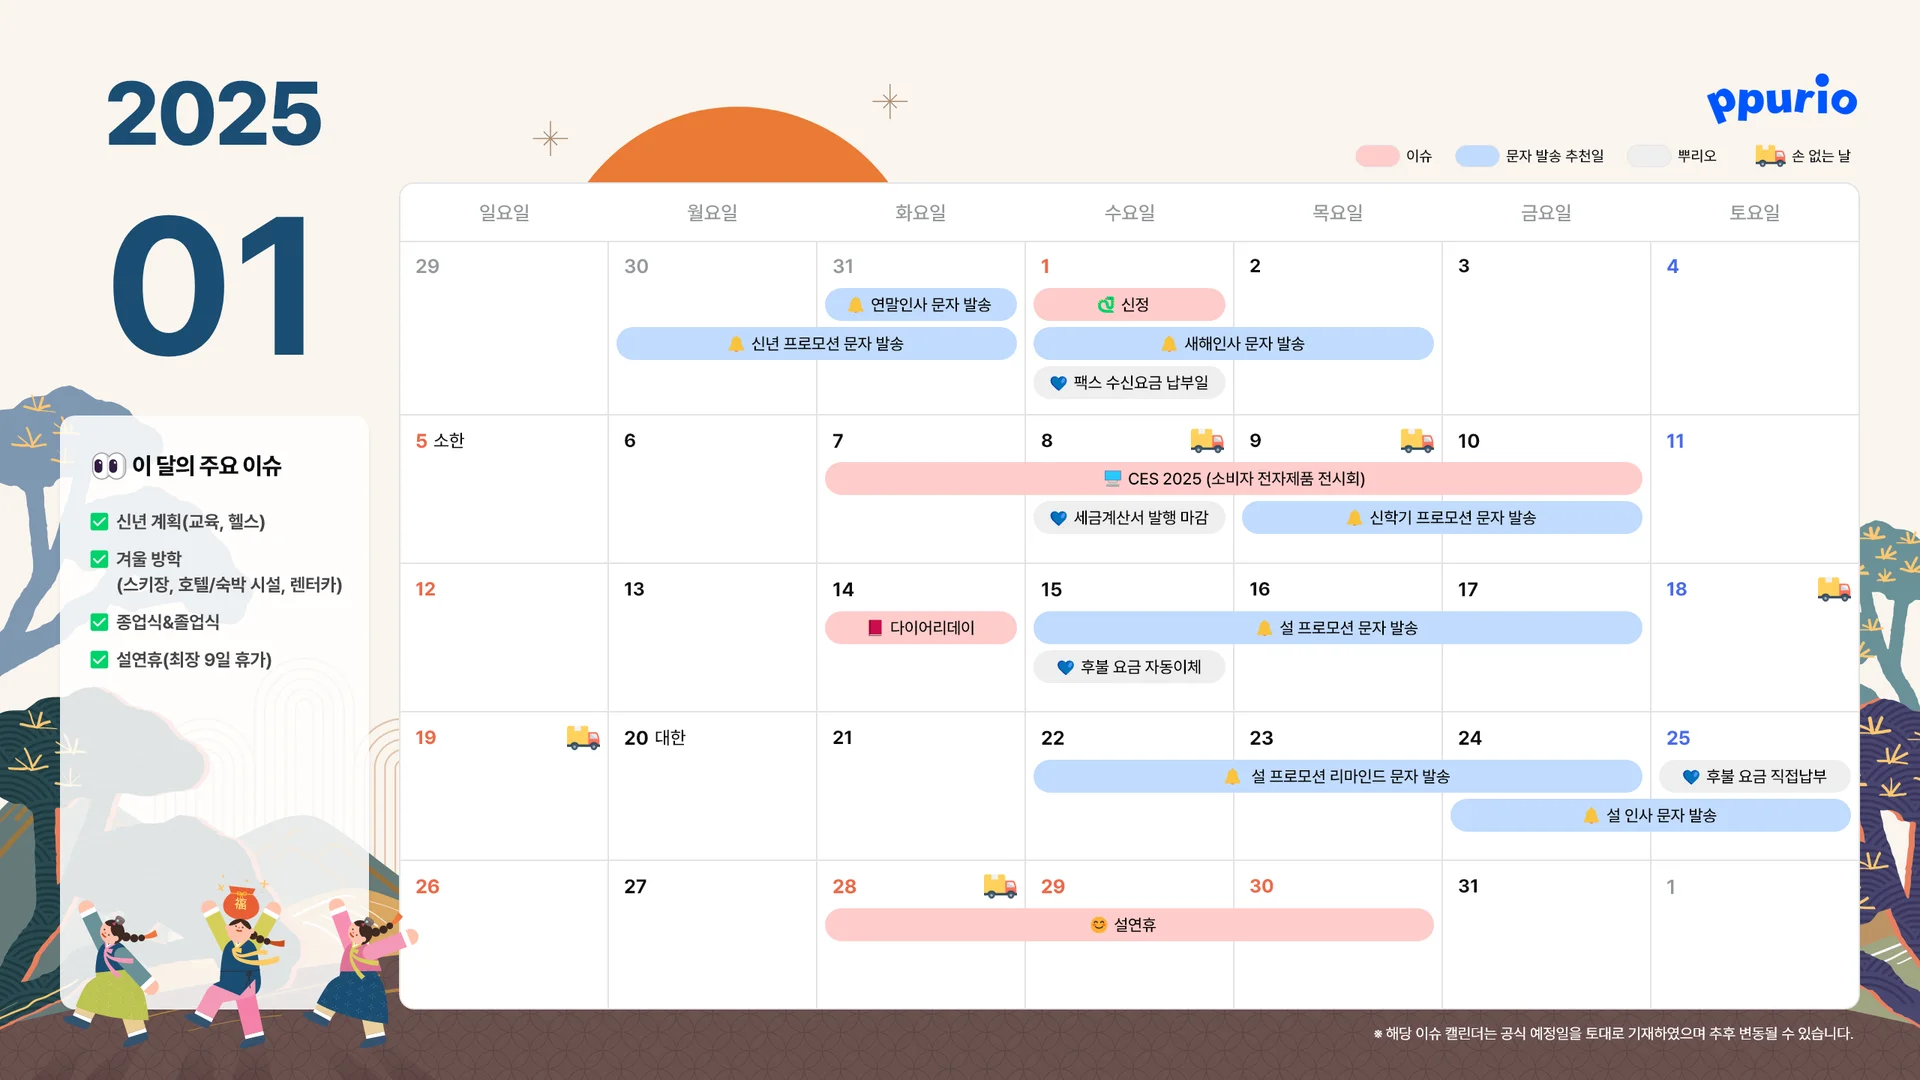Screen dimensions: 1920x1080
Task: Click the blue 문자 발송 추천일 legend swatch
Action: (1476, 156)
